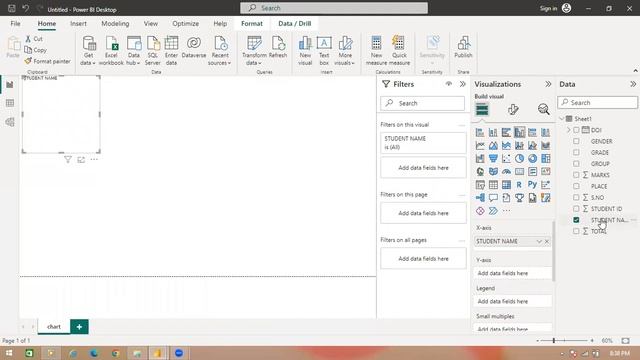Check the GENDER field checkbox
Viewport: 640px width, 360px height.
576,141
